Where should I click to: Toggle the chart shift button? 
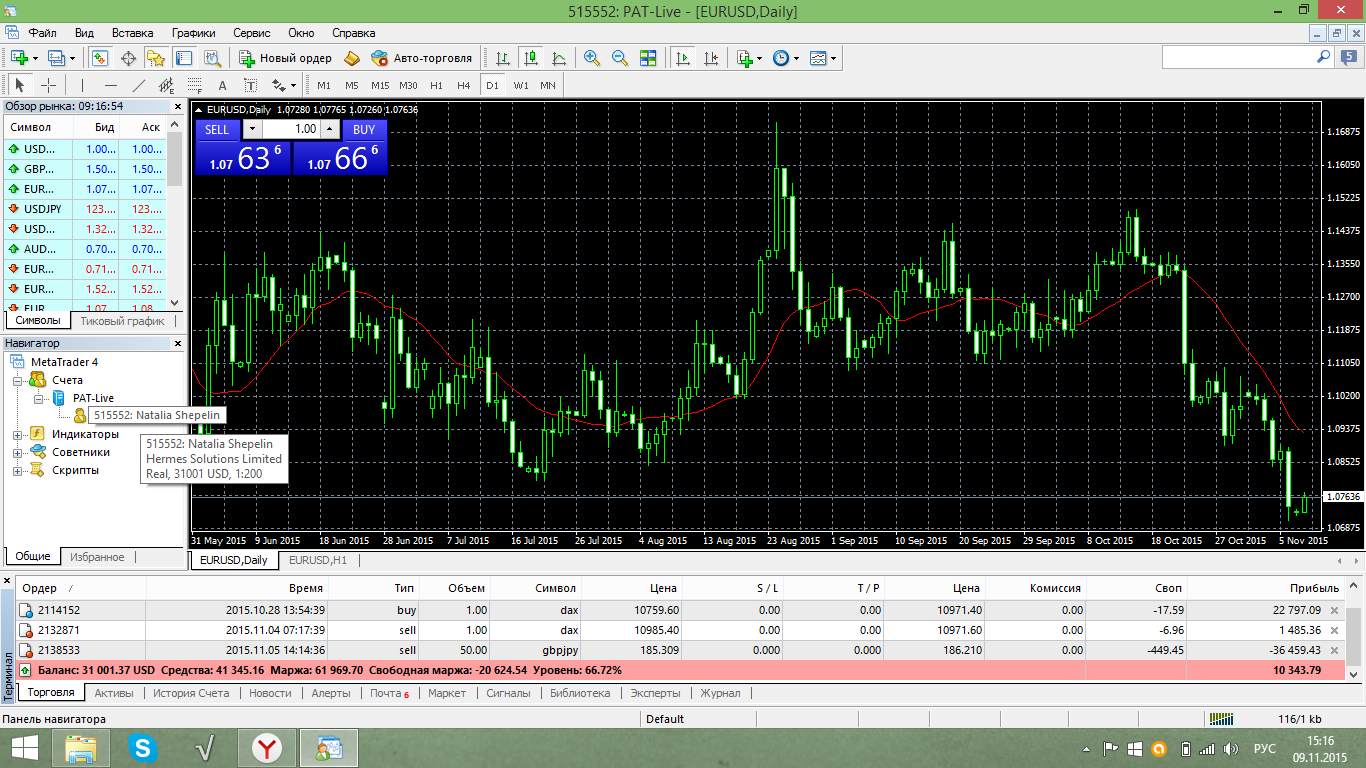711,58
